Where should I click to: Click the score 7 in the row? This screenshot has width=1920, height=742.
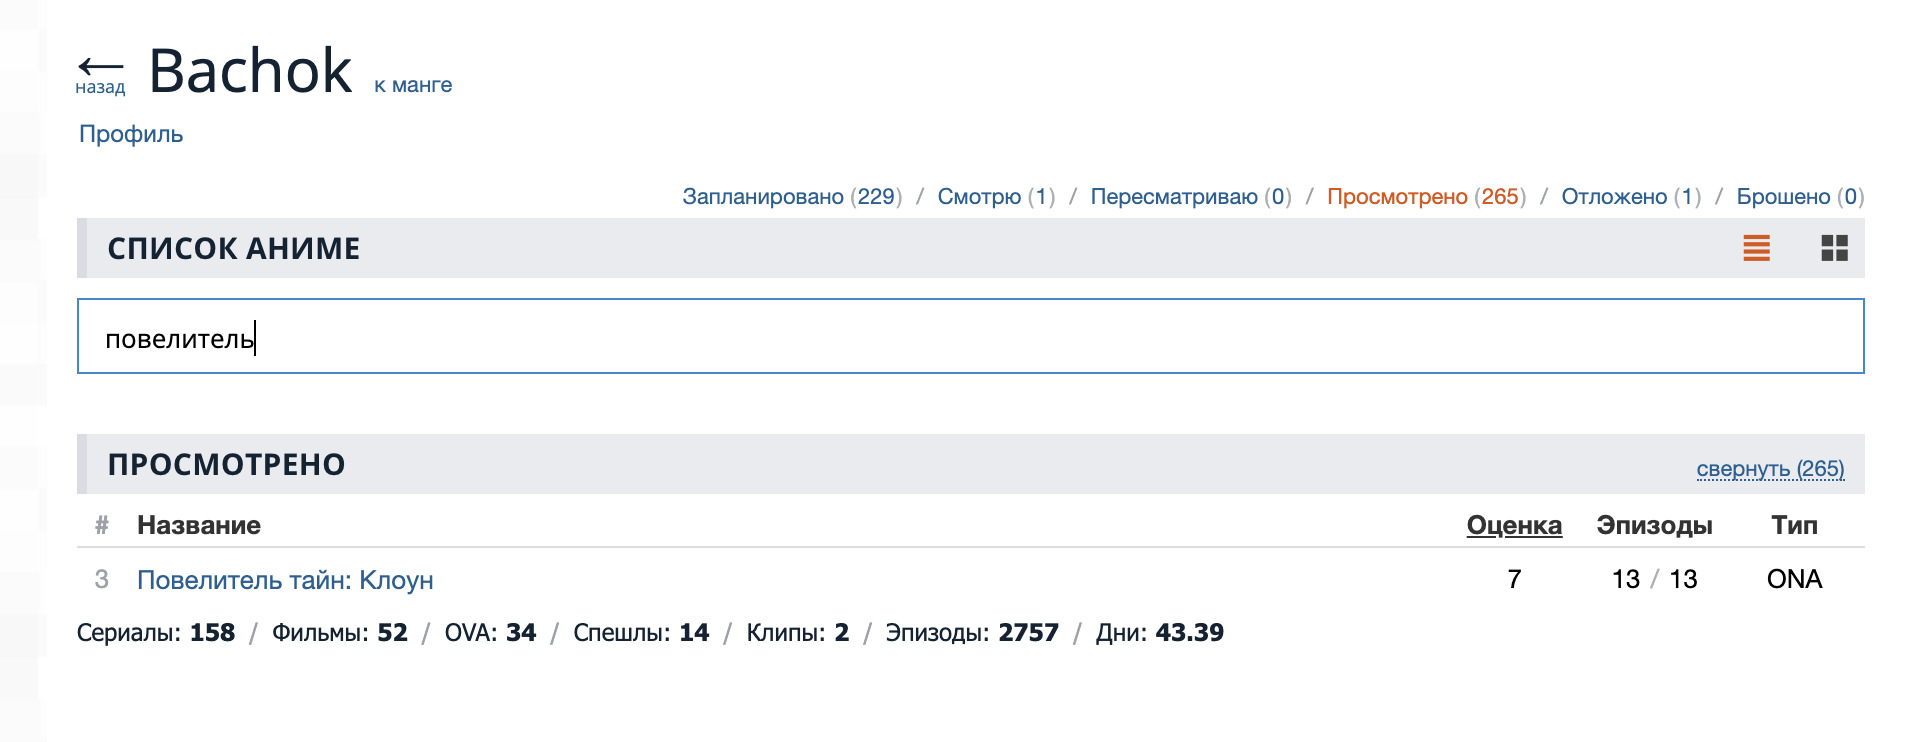pyautogui.click(x=1514, y=579)
